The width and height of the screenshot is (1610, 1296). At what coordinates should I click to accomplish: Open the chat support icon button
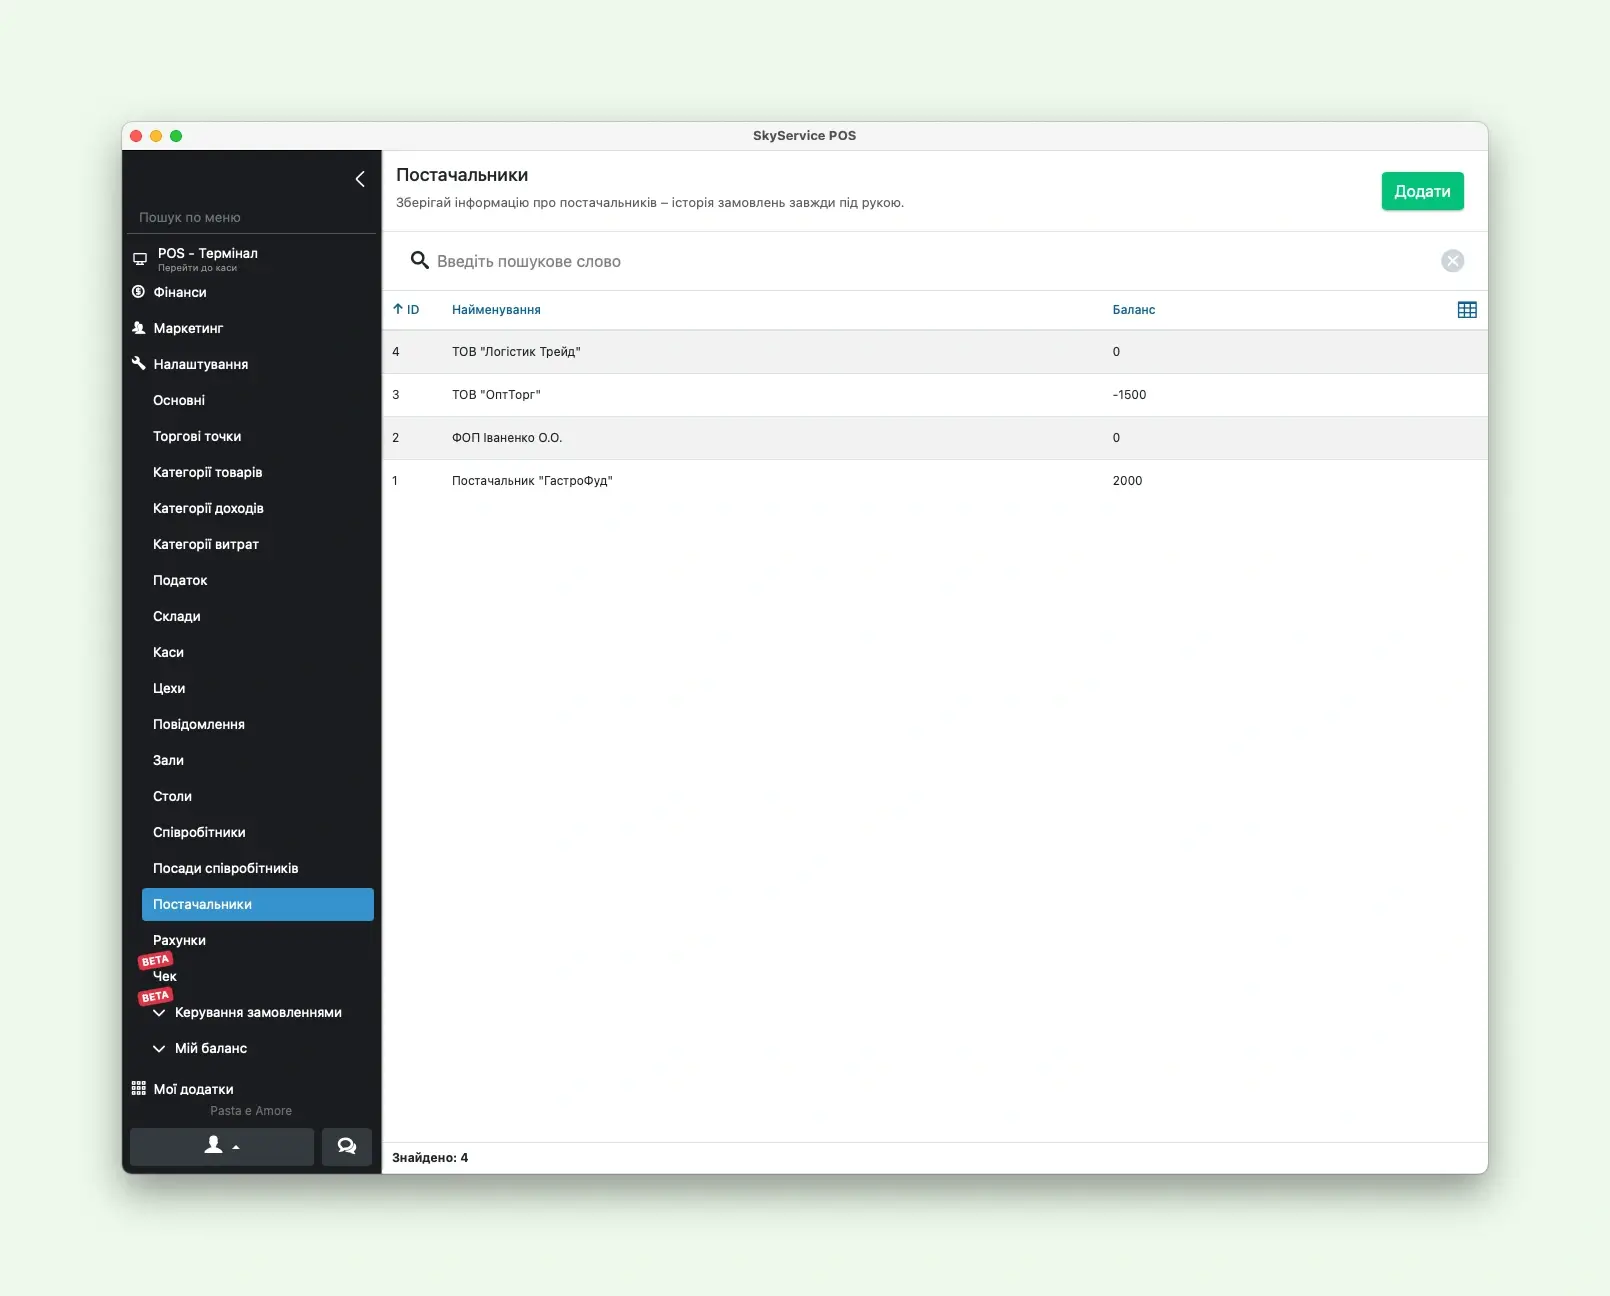click(347, 1146)
